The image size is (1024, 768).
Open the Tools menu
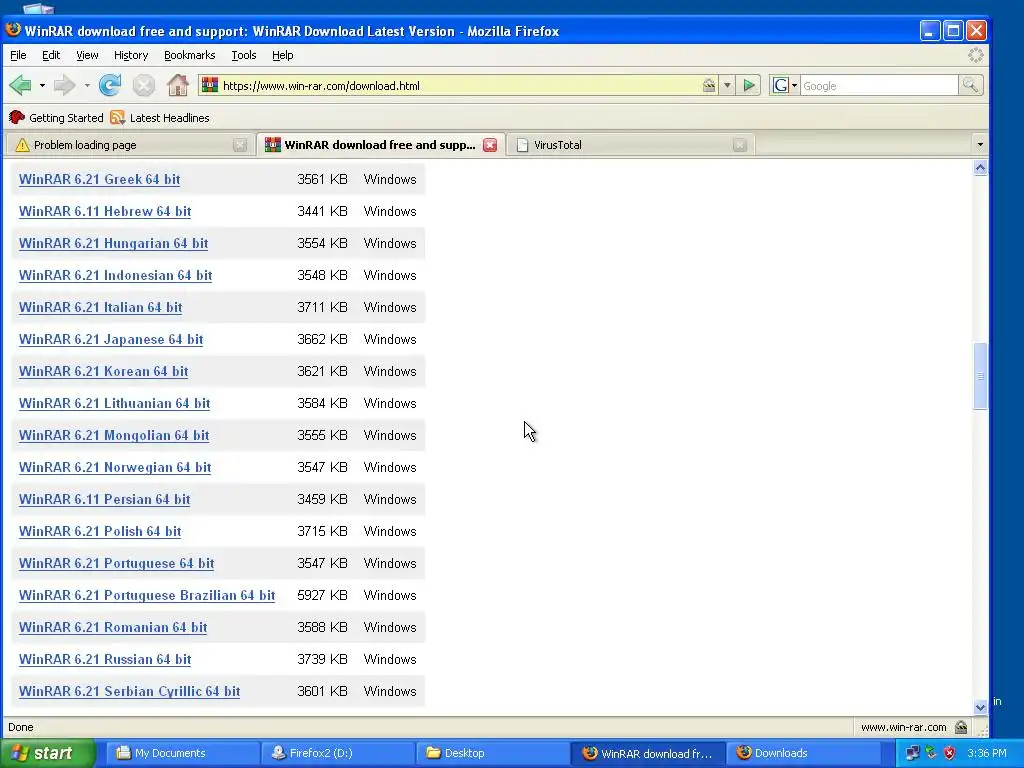tap(244, 56)
